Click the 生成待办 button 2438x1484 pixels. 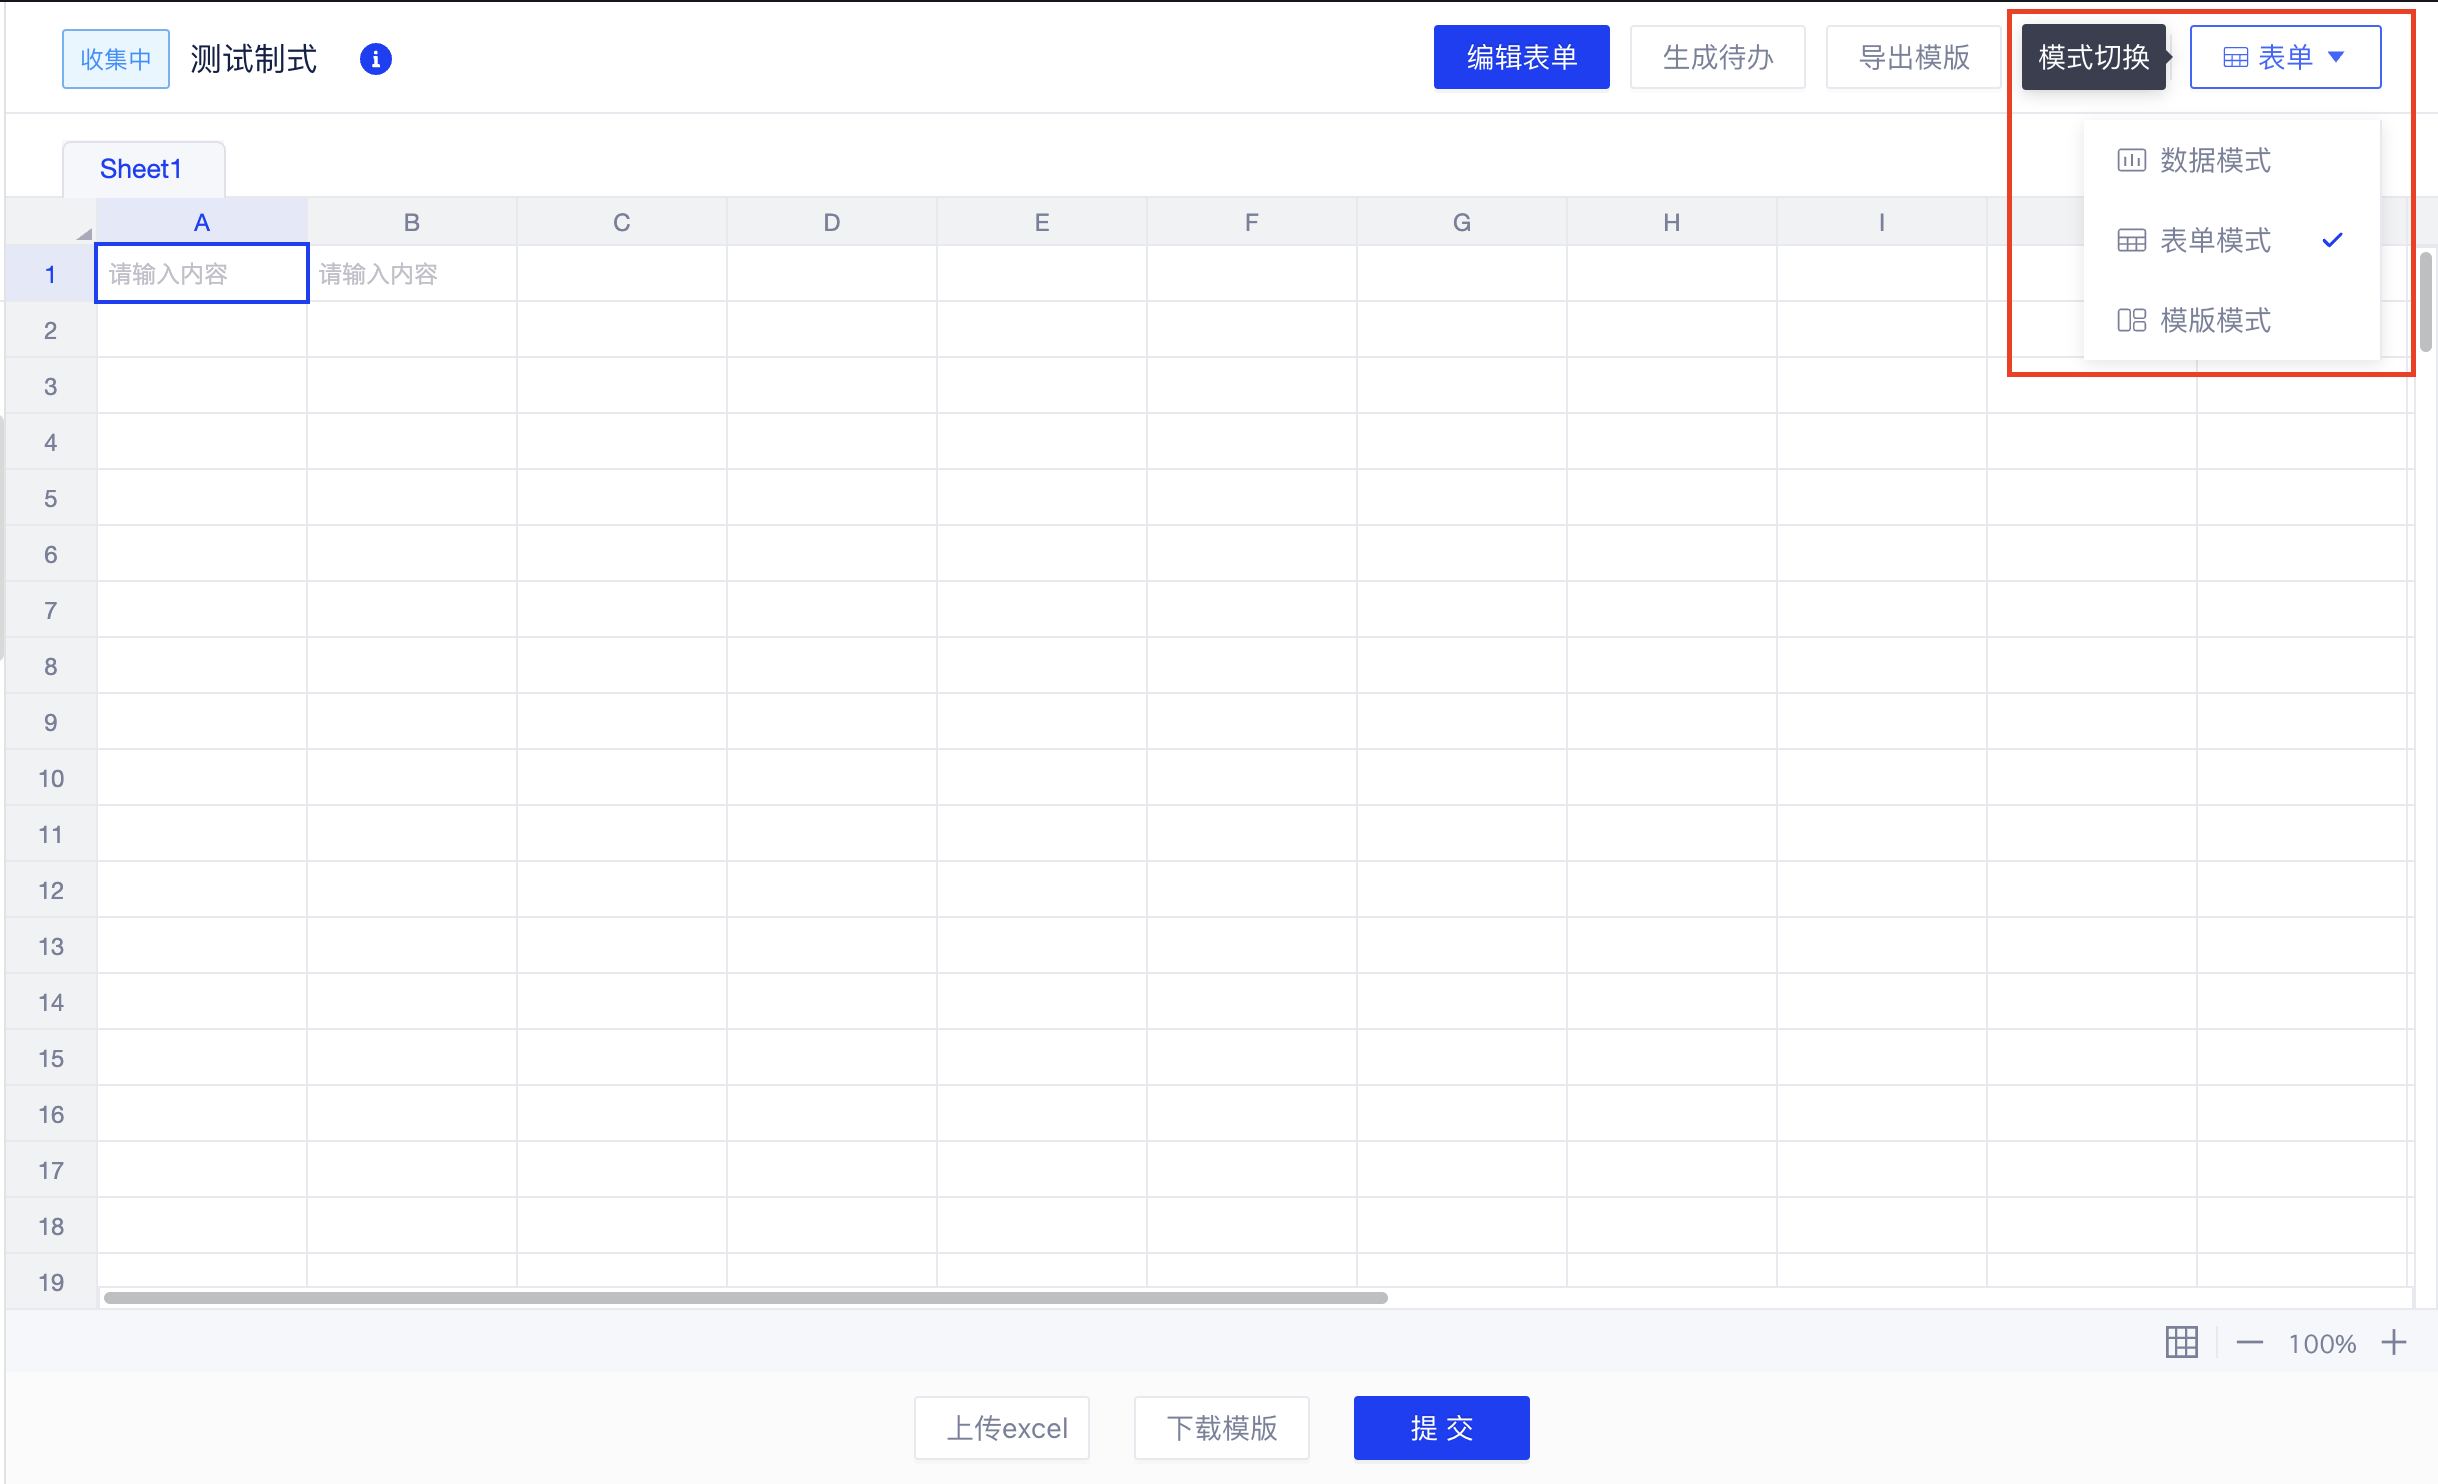coord(1717,57)
